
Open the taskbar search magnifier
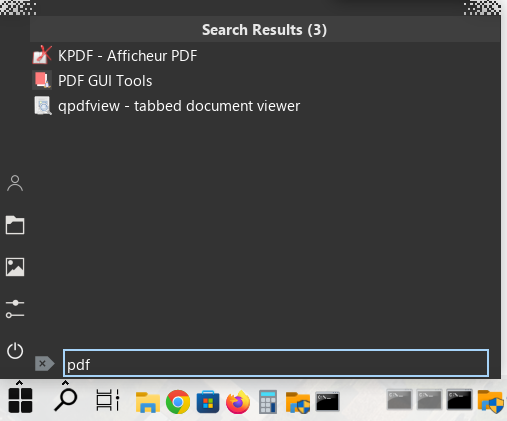point(66,400)
